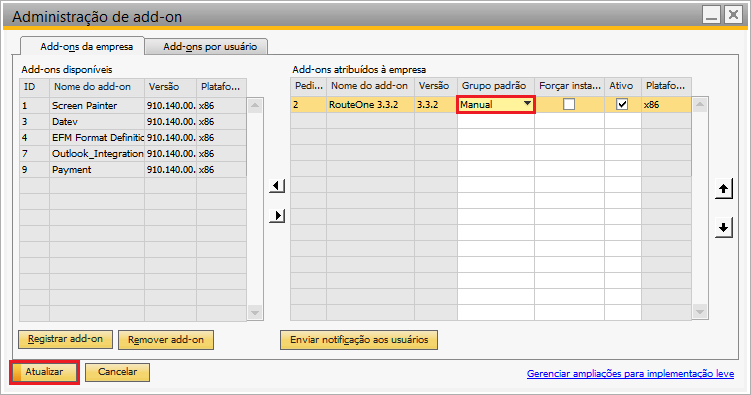Select the Screen Painter row
This screenshot has width=751, height=395.
[x=133, y=106]
